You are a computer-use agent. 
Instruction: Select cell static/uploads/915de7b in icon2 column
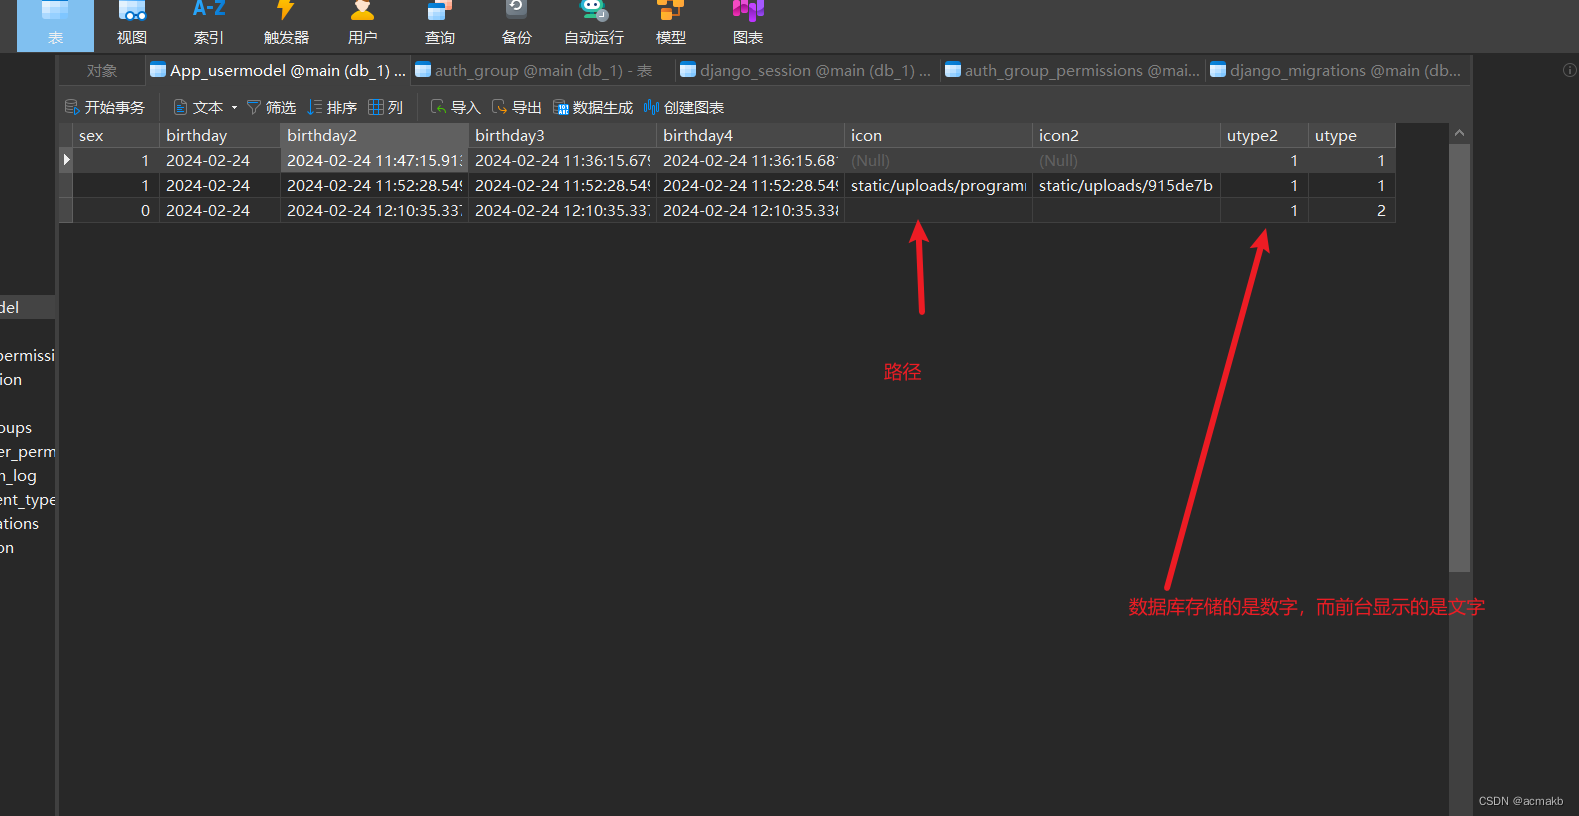coord(1126,185)
